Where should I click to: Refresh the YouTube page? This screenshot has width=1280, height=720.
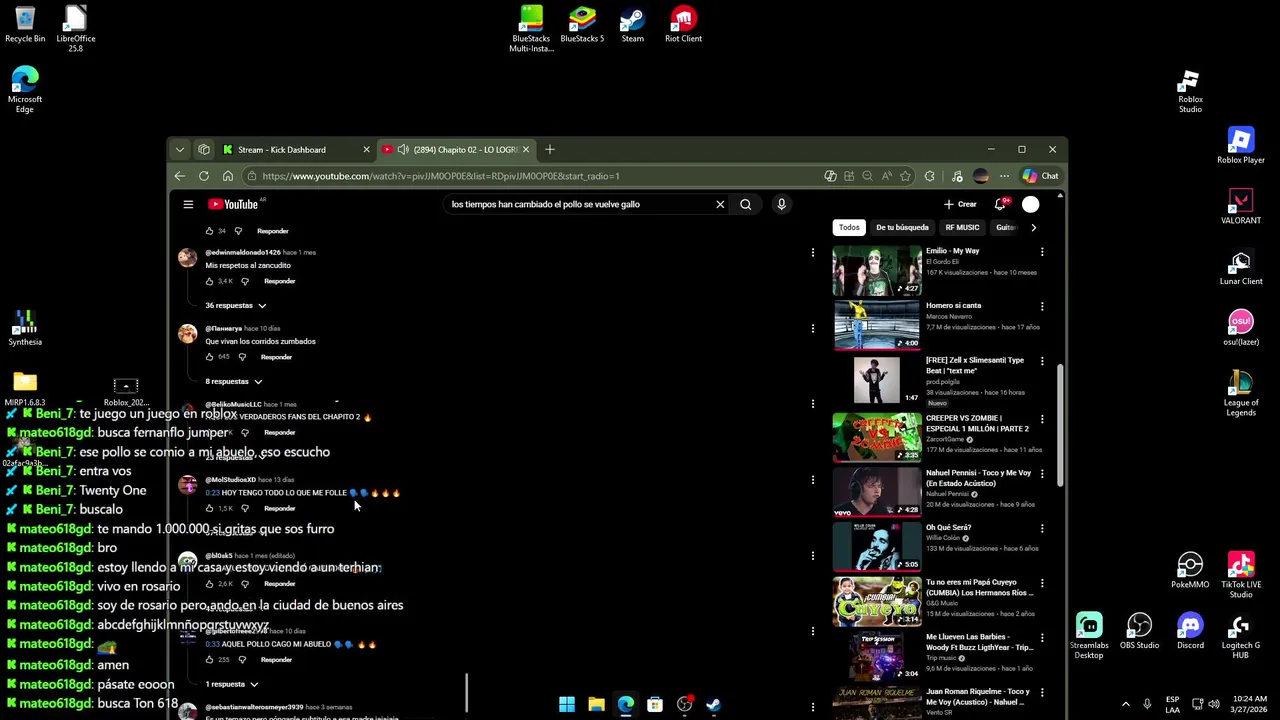(204, 176)
